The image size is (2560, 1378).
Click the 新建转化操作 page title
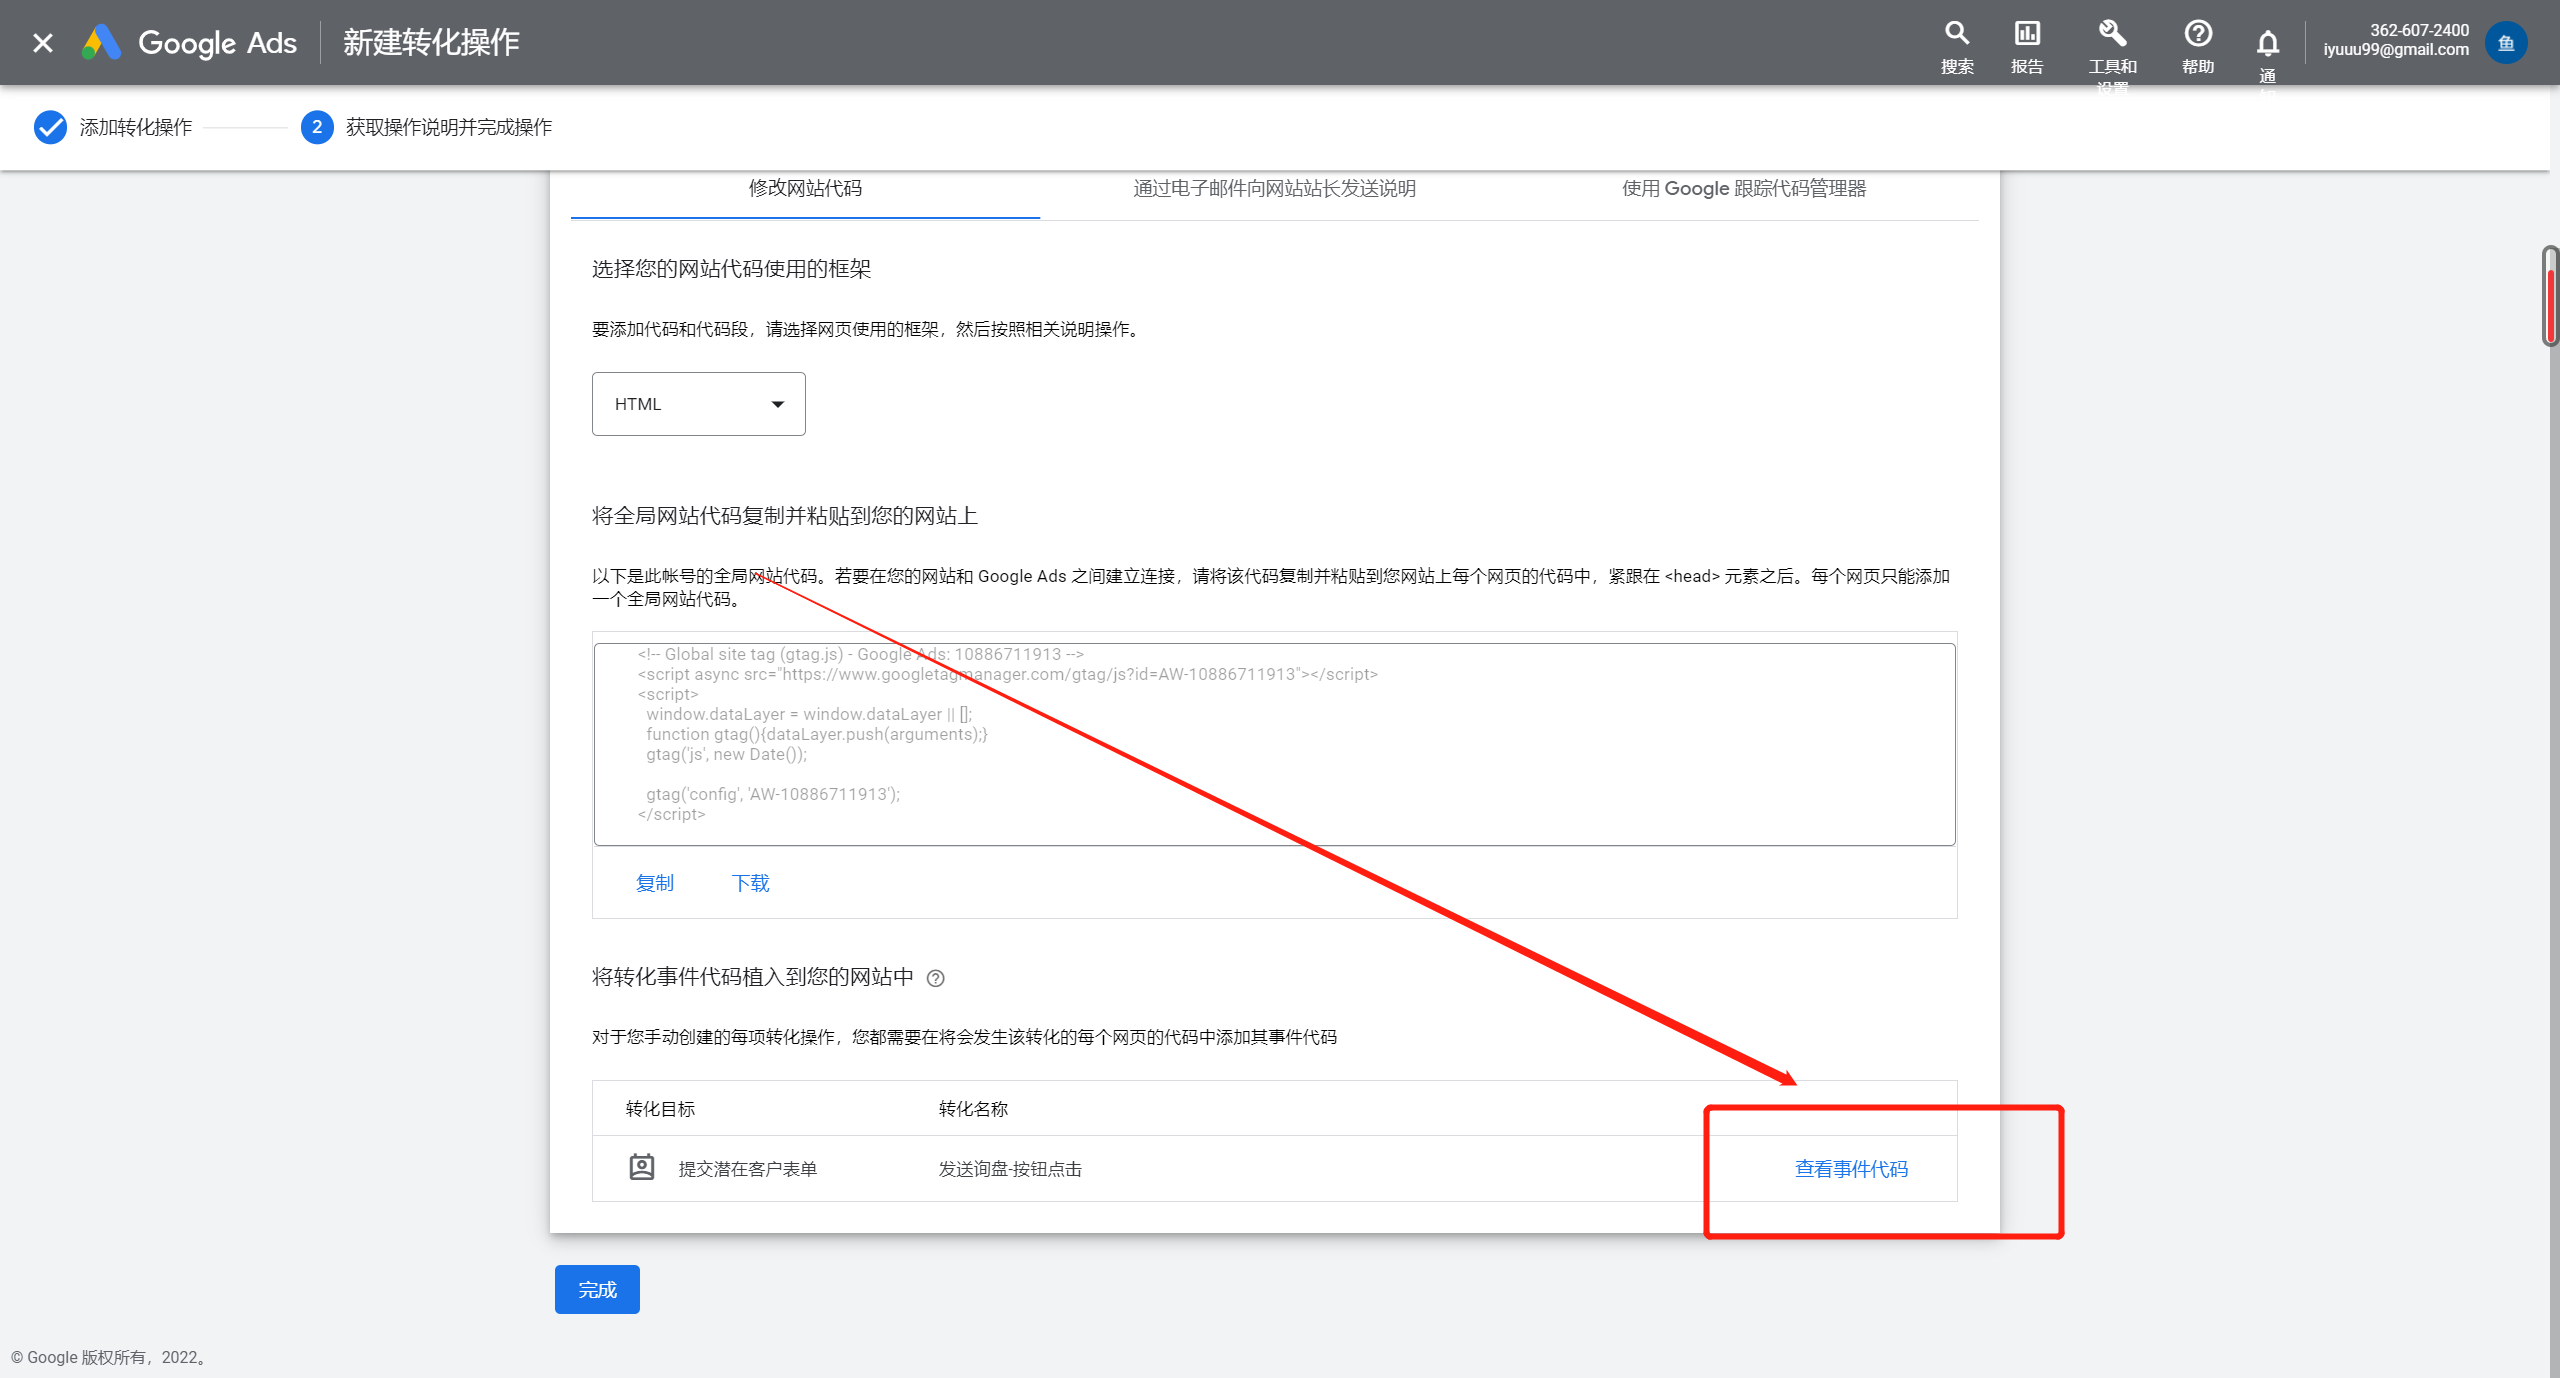[x=431, y=42]
